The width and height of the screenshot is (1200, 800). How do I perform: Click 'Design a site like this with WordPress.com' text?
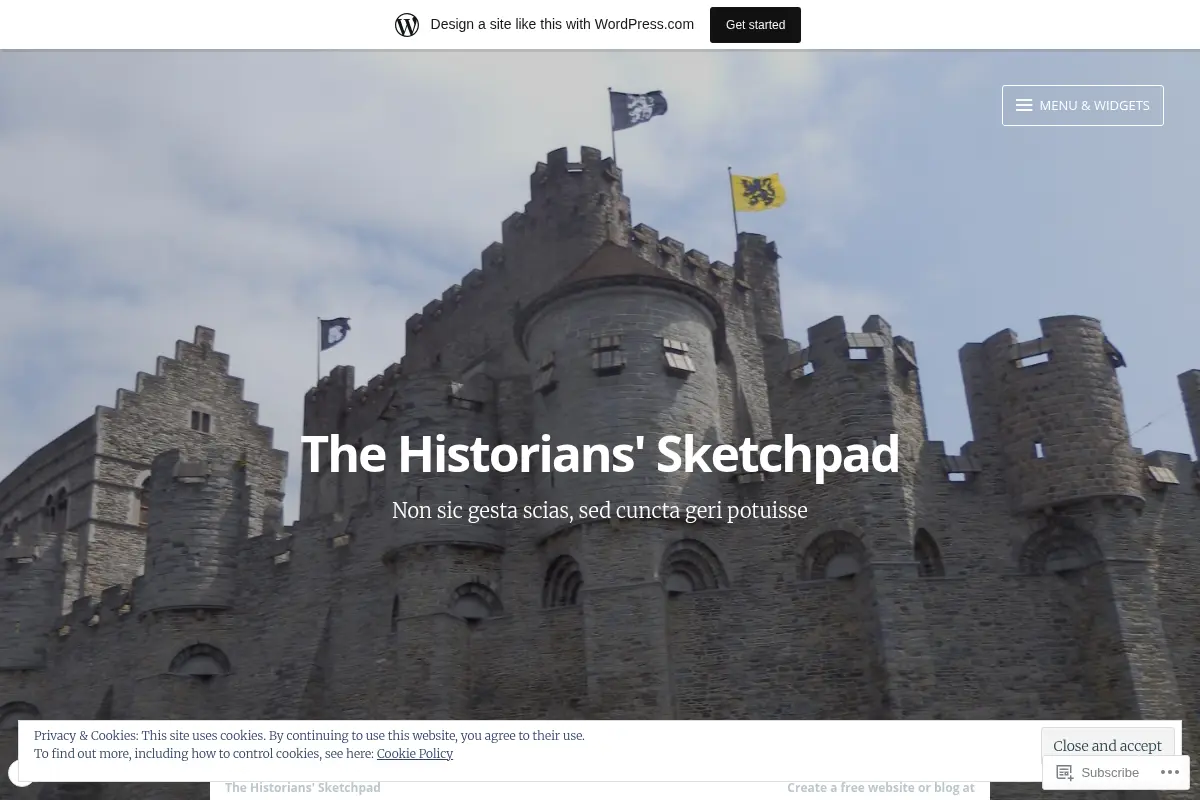pyautogui.click(x=562, y=25)
